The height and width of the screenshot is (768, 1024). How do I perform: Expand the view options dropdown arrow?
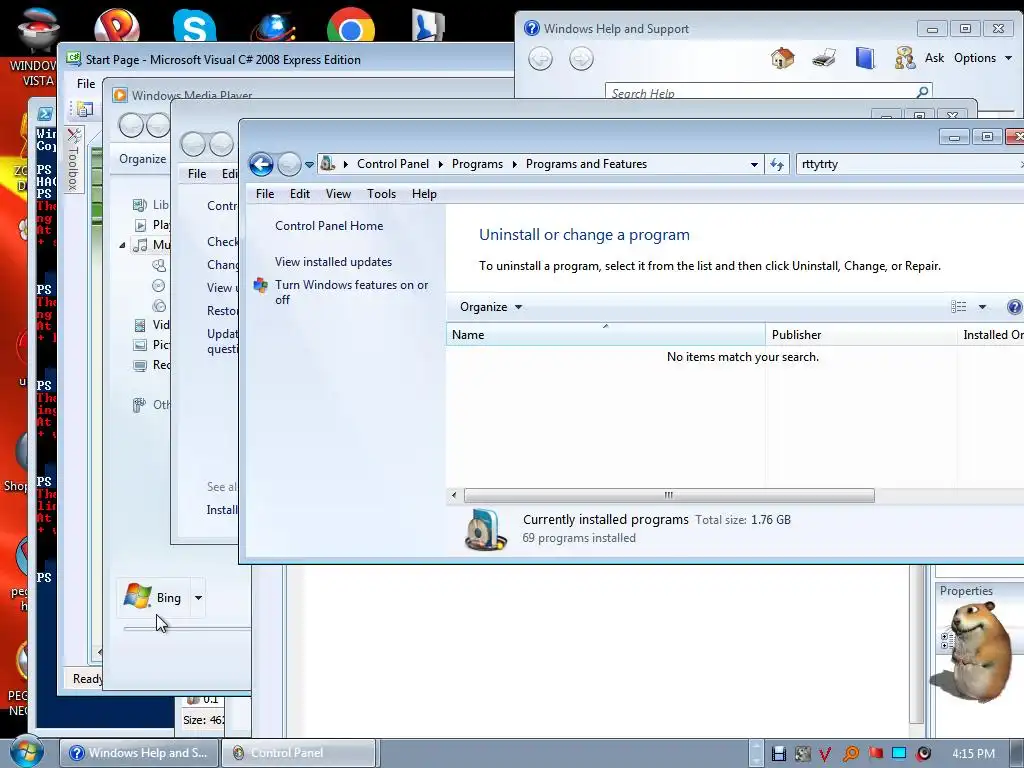(982, 307)
